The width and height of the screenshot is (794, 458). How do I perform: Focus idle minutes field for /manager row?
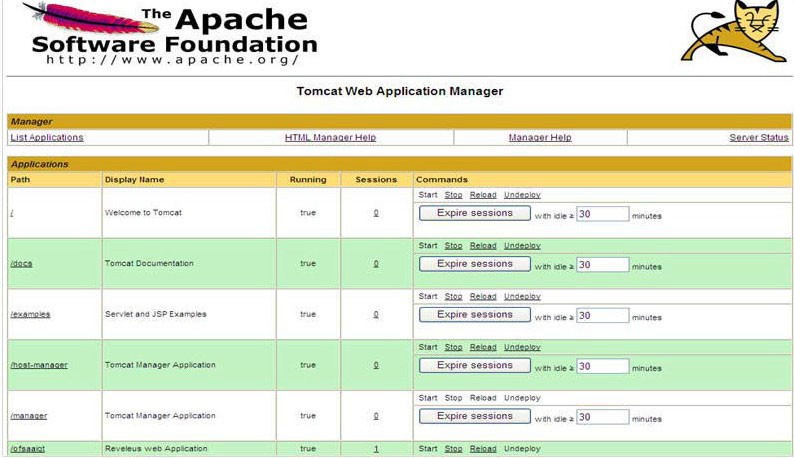pos(603,417)
